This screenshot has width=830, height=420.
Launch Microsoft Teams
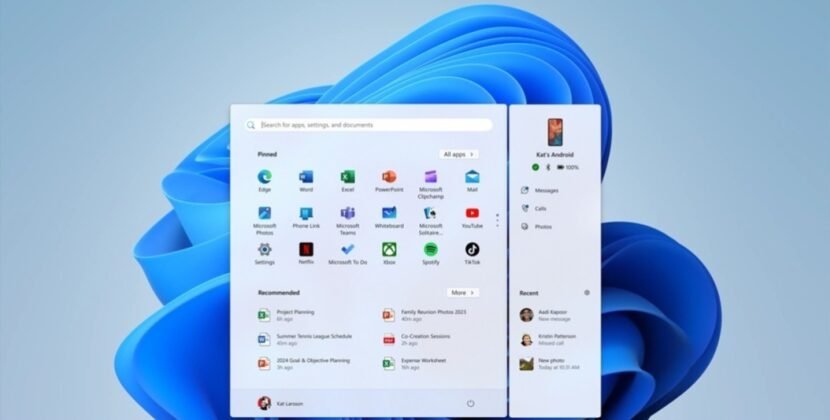point(348,220)
